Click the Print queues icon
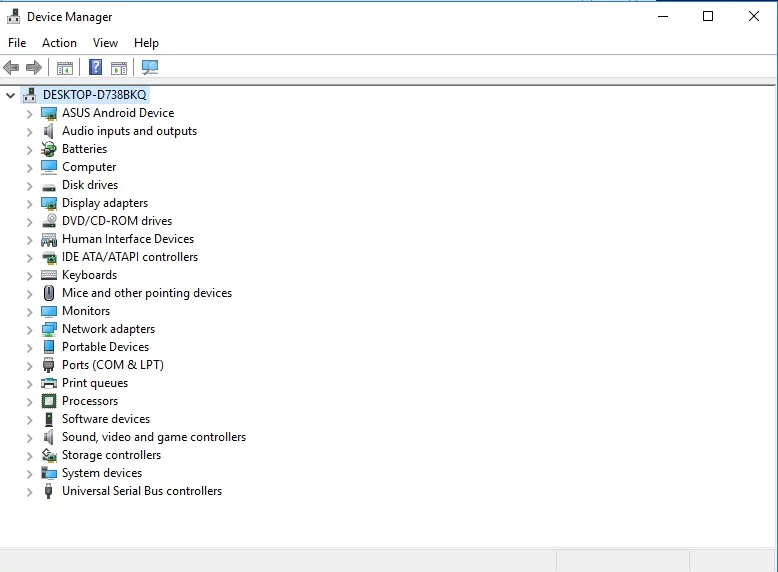 click(49, 383)
